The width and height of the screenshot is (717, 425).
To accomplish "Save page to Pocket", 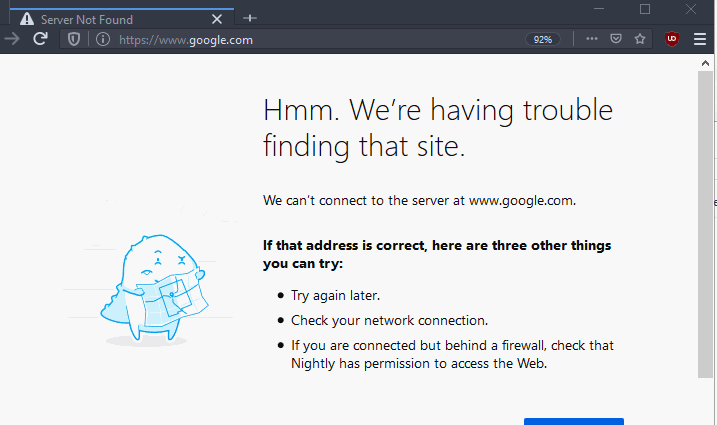I will 616,39.
